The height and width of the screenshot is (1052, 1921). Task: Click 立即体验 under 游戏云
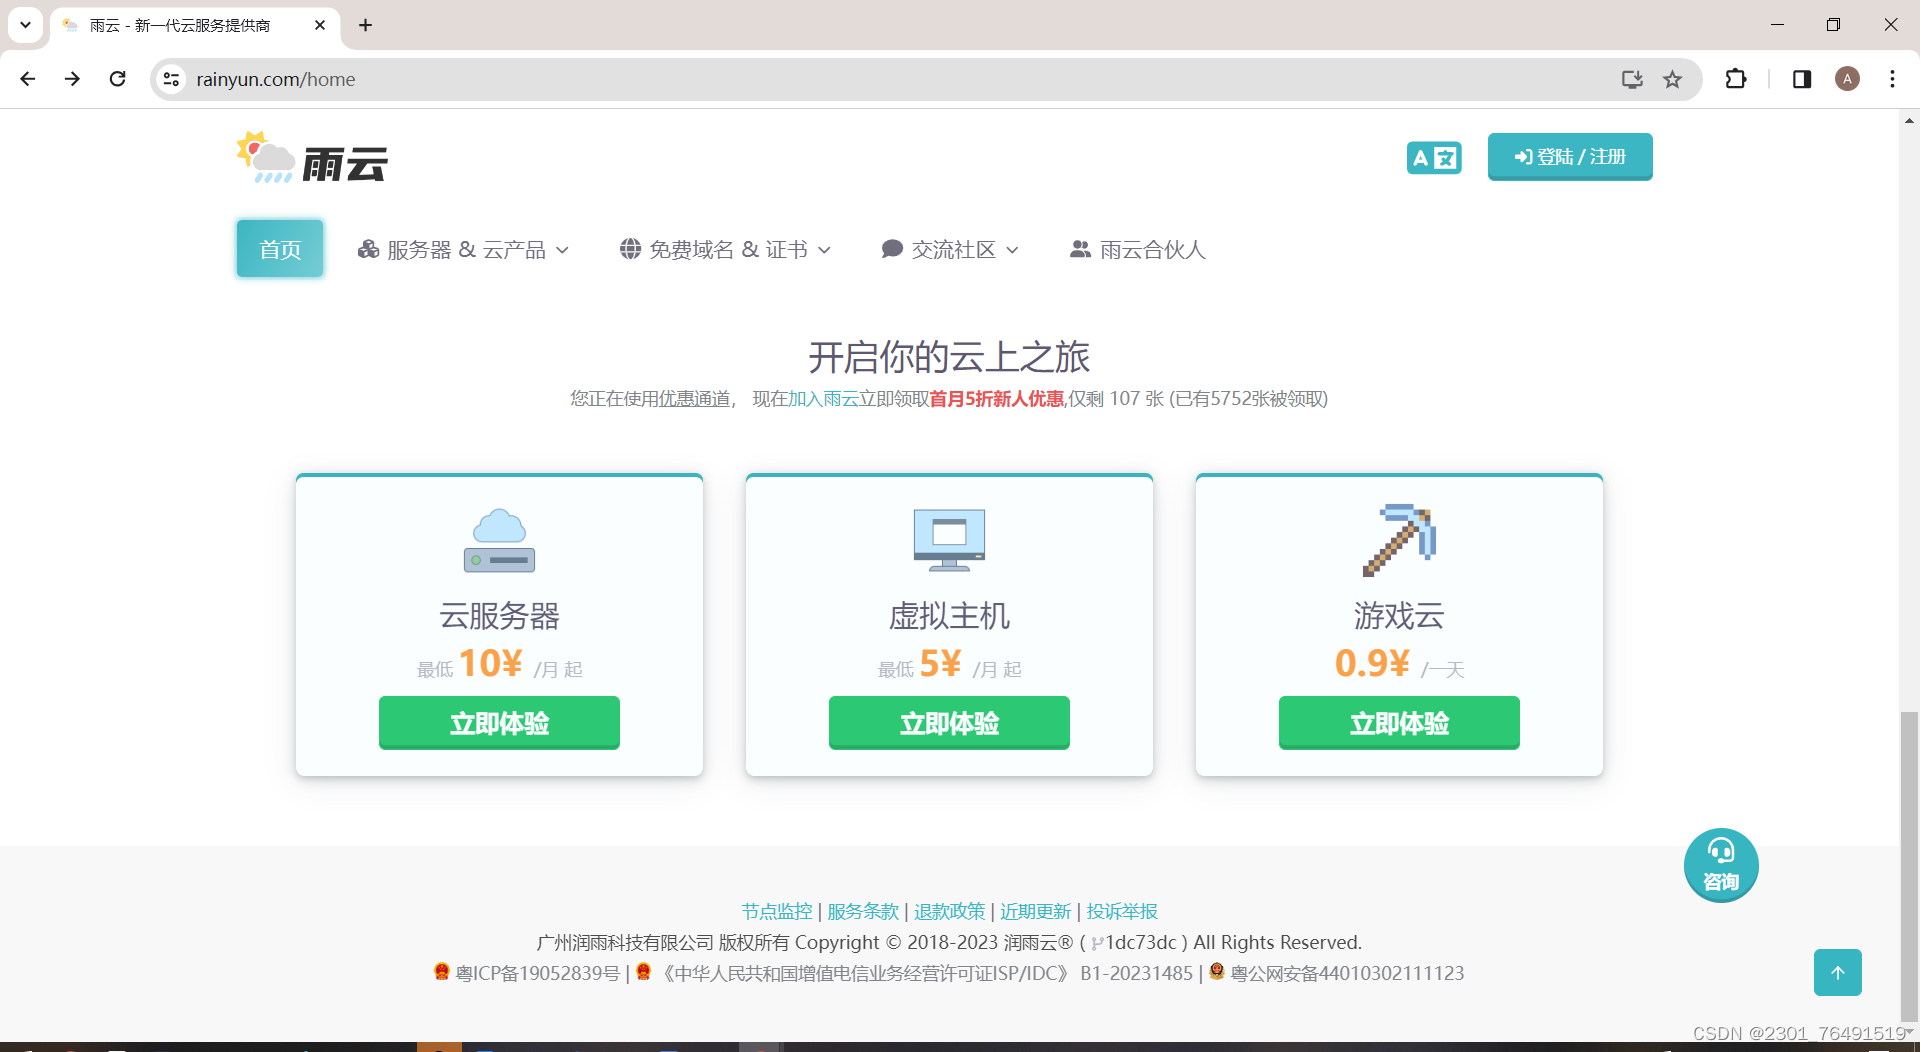1399,723
